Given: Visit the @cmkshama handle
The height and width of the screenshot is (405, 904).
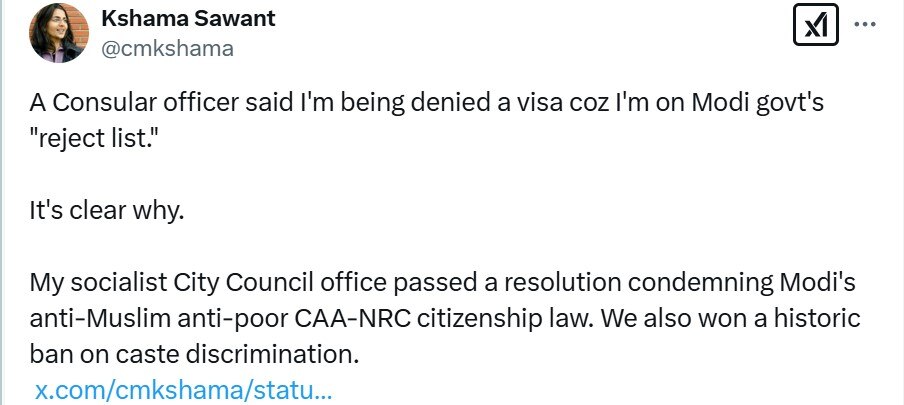Looking at the screenshot, I should point(167,49).
